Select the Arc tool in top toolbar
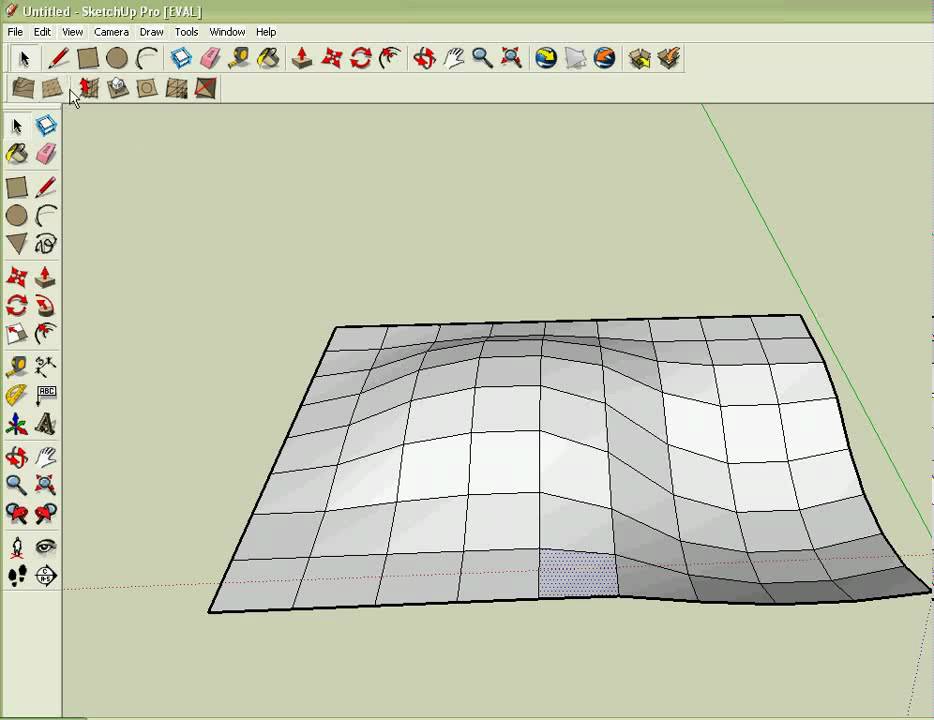The height and width of the screenshot is (720, 934). coord(147,58)
